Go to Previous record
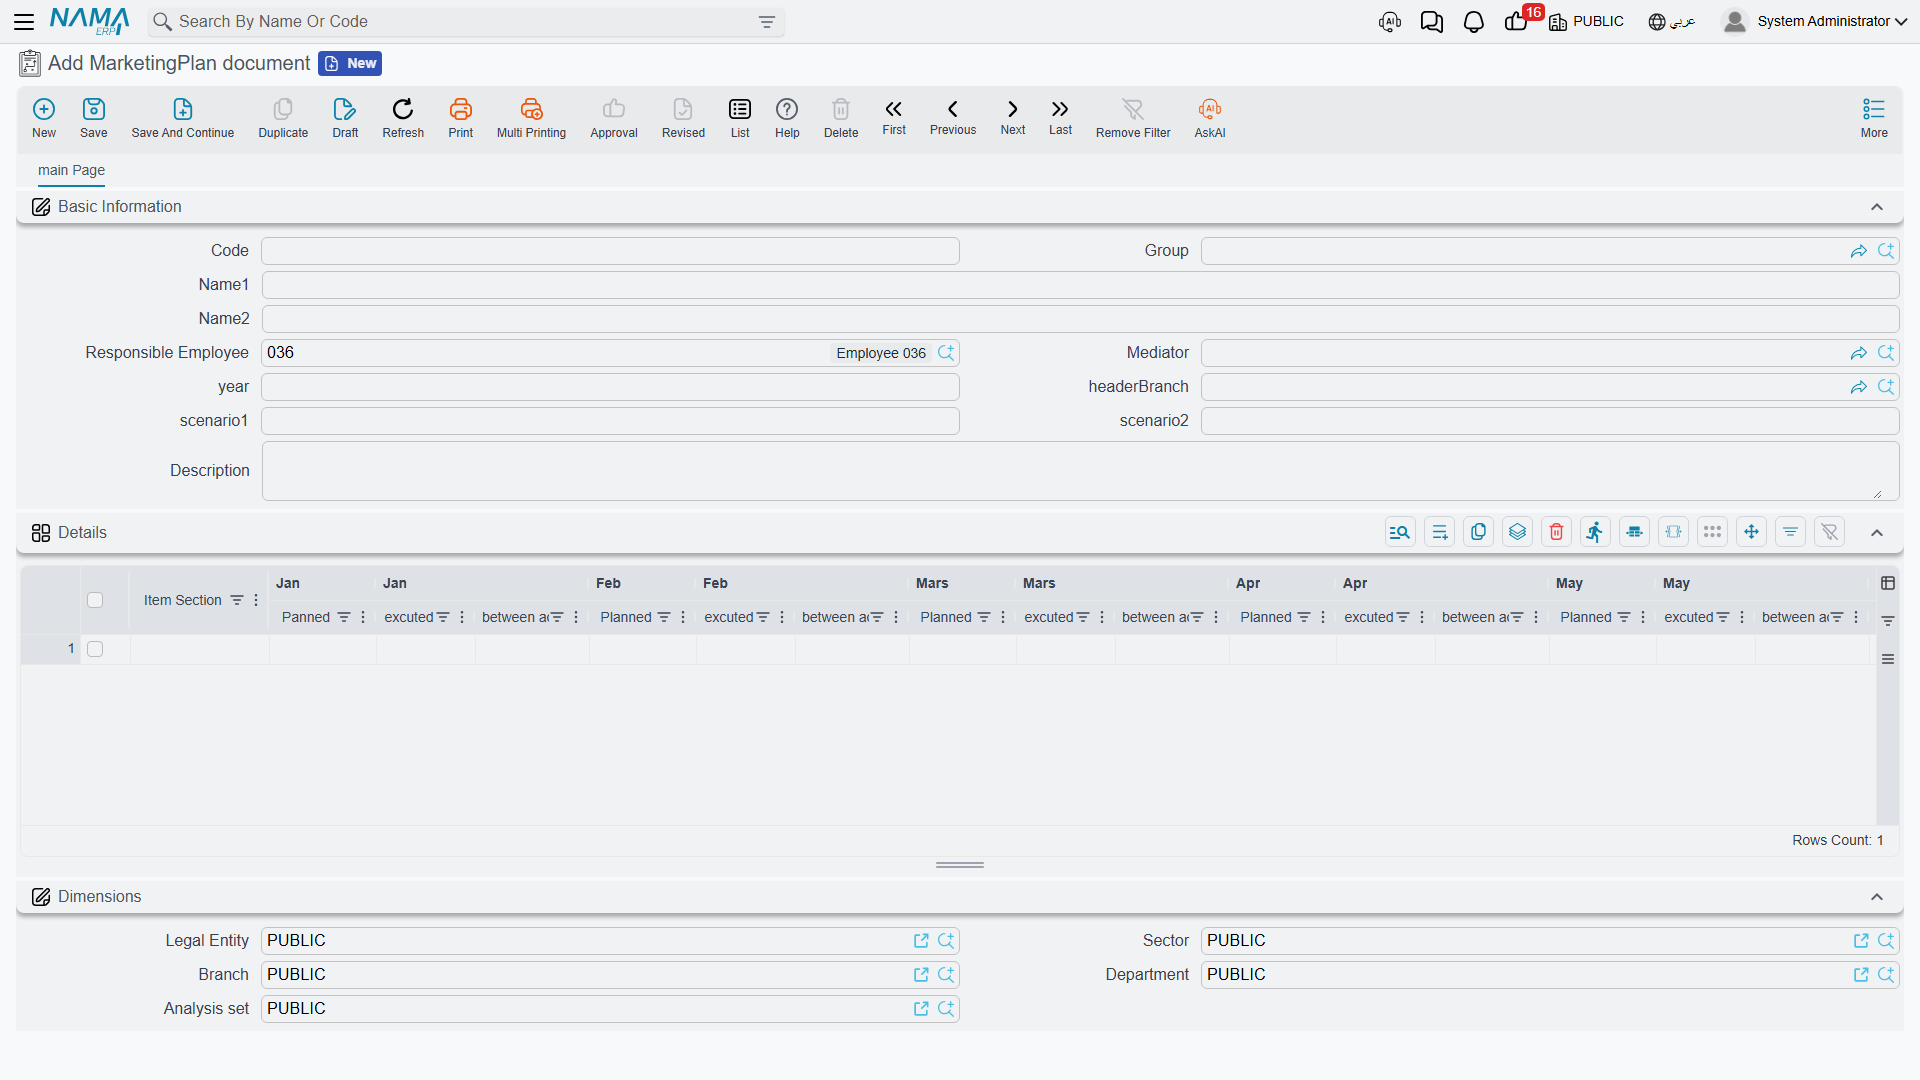This screenshot has height=1080, width=1920. [x=953, y=109]
